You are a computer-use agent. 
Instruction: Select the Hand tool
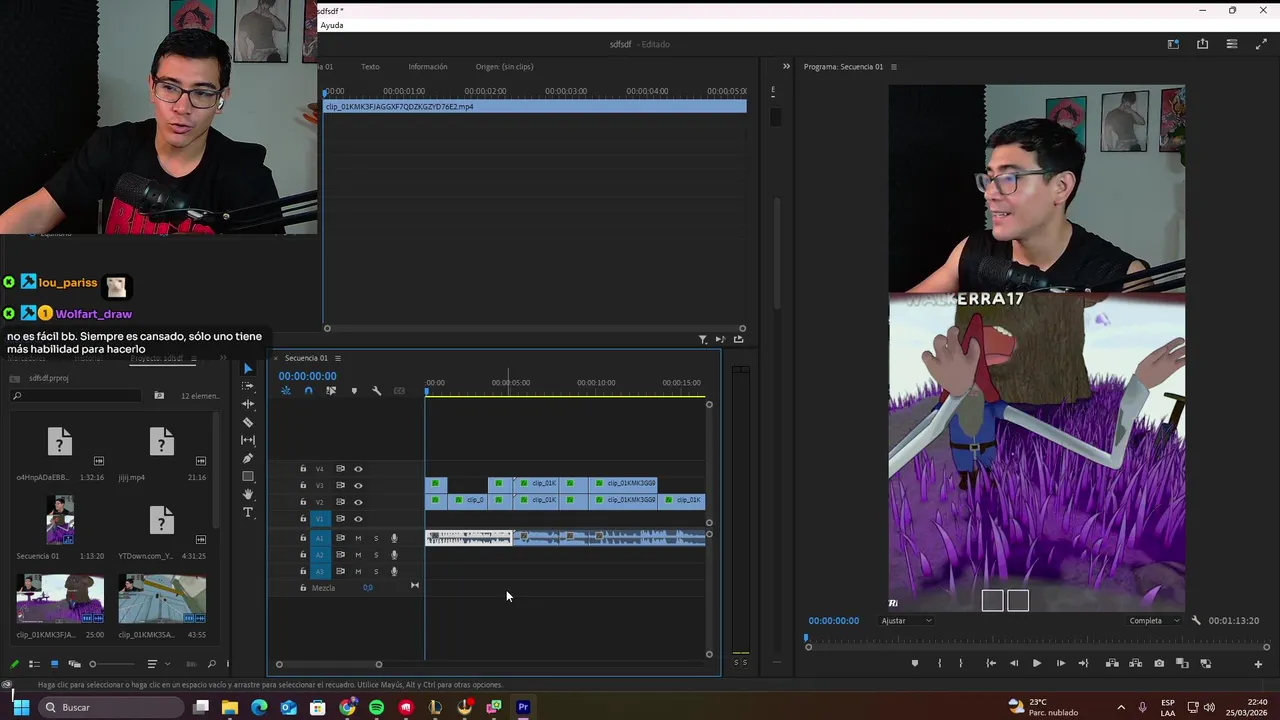point(248,494)
